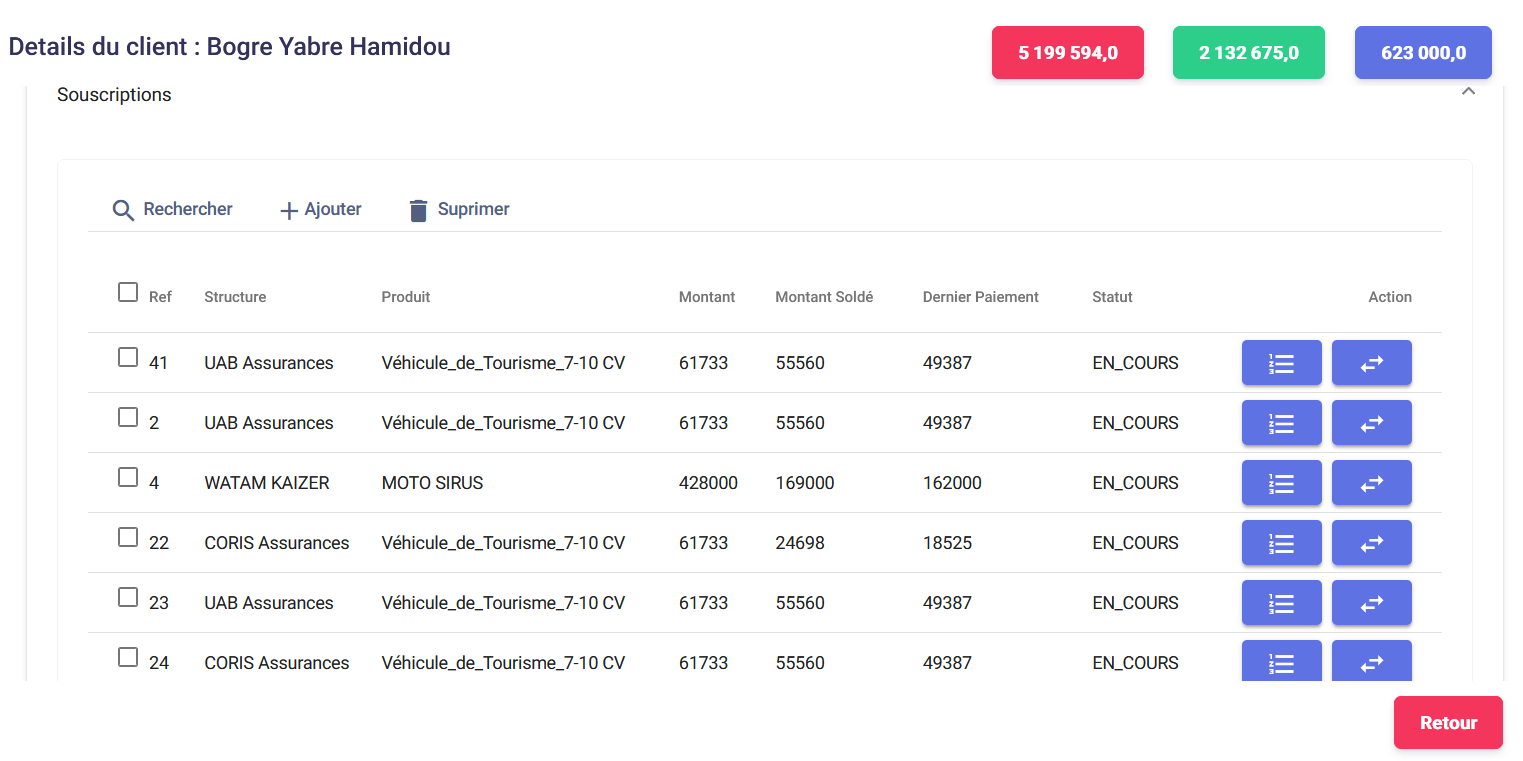Image resolution: width=1523 pixels, height=761 pixels.
Task: Open details list for subscription ref 22
Action: click(x=1281, y=542)
